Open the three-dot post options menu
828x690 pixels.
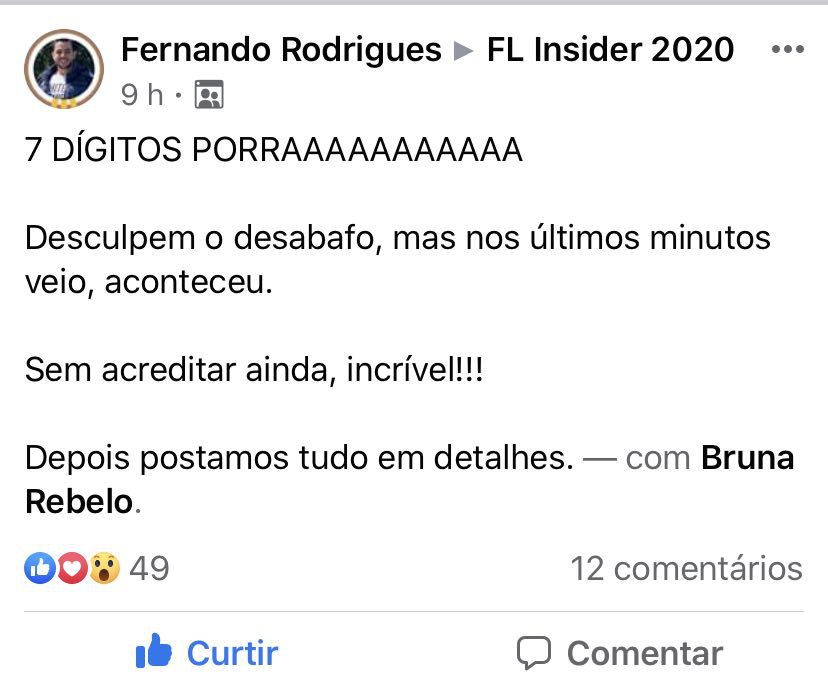pos(787,50)
